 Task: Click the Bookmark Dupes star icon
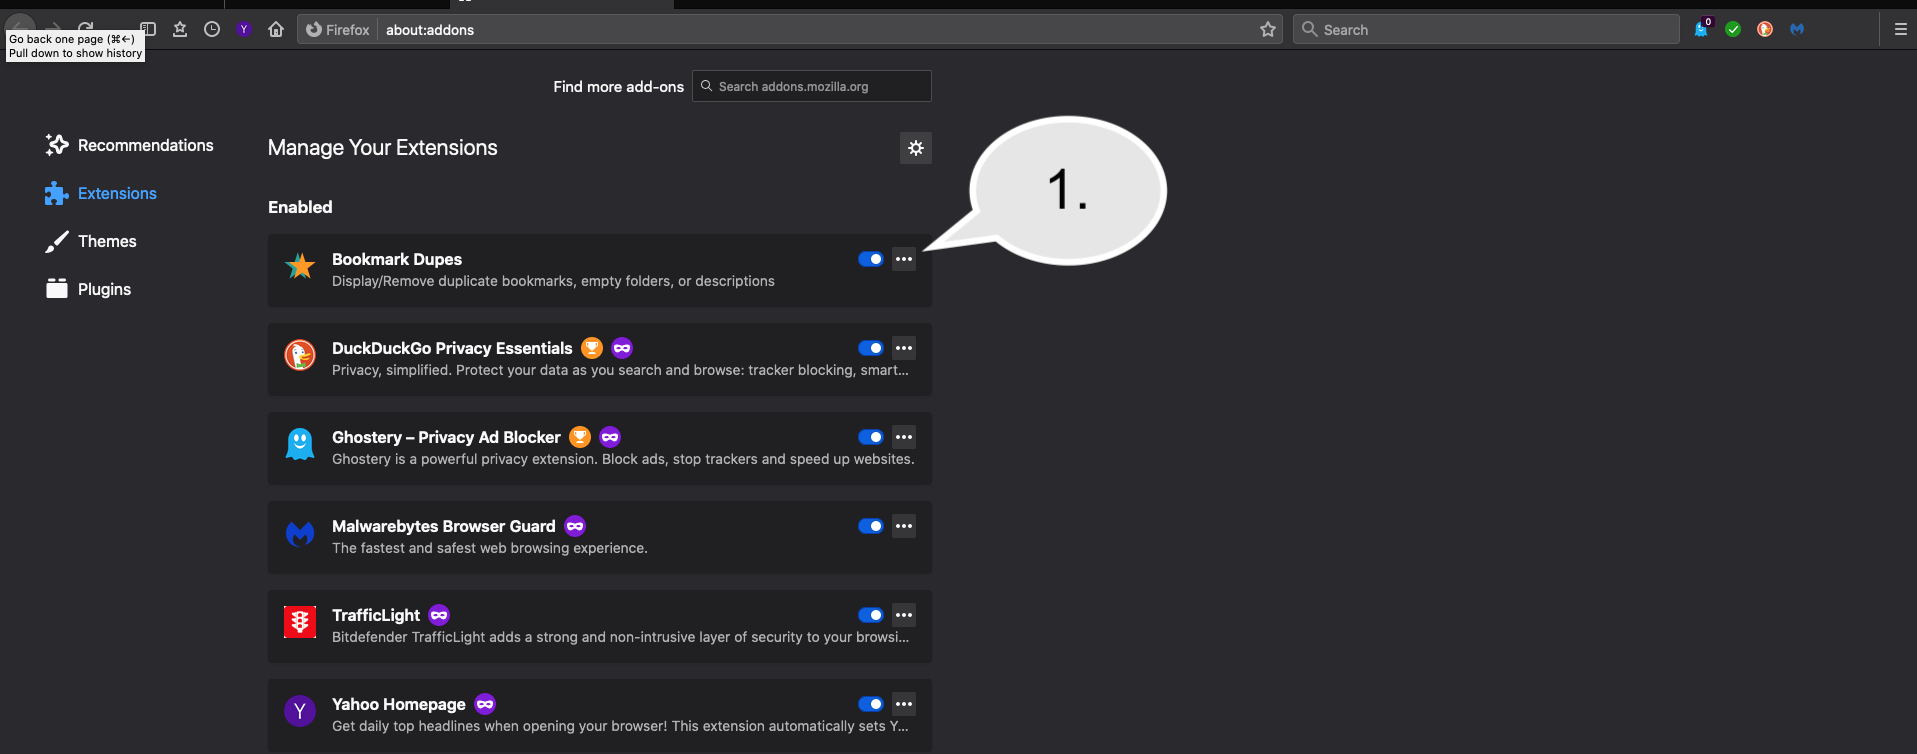[300, 266]
